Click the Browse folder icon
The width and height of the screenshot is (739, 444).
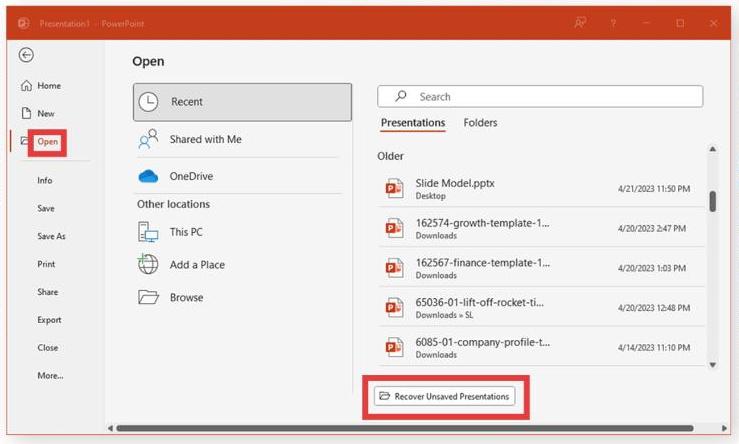point(148,297)
